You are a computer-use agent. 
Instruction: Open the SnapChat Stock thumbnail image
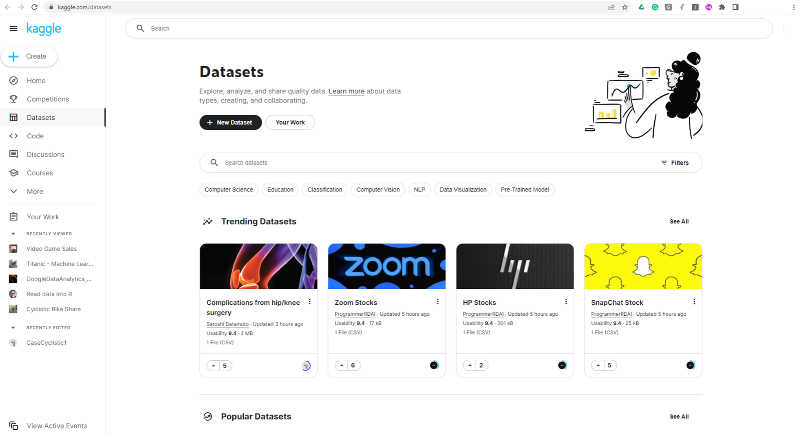coord(643,266)
